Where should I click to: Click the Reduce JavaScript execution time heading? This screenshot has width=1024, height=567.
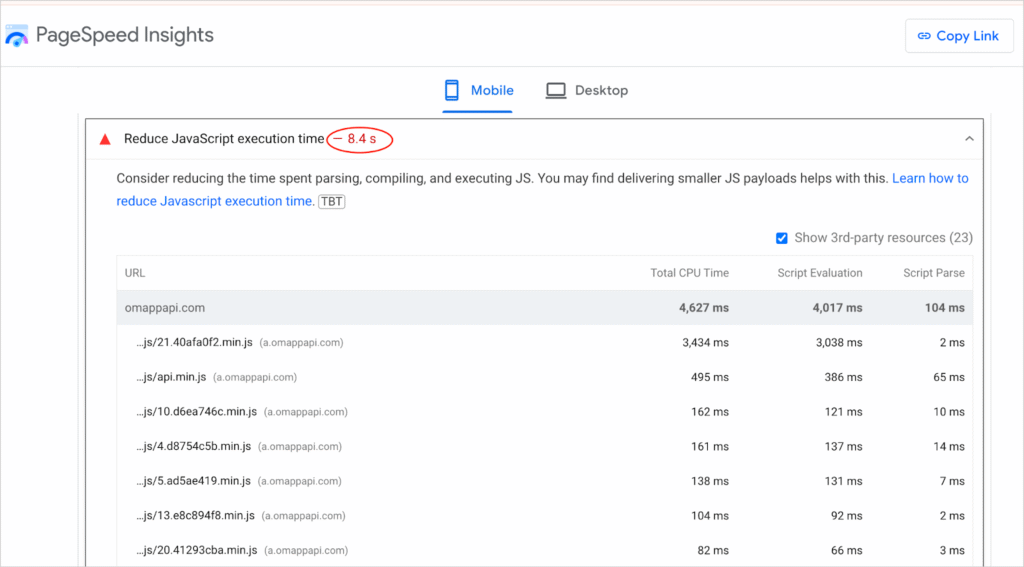pyautogui.click(x=224, y=138)
